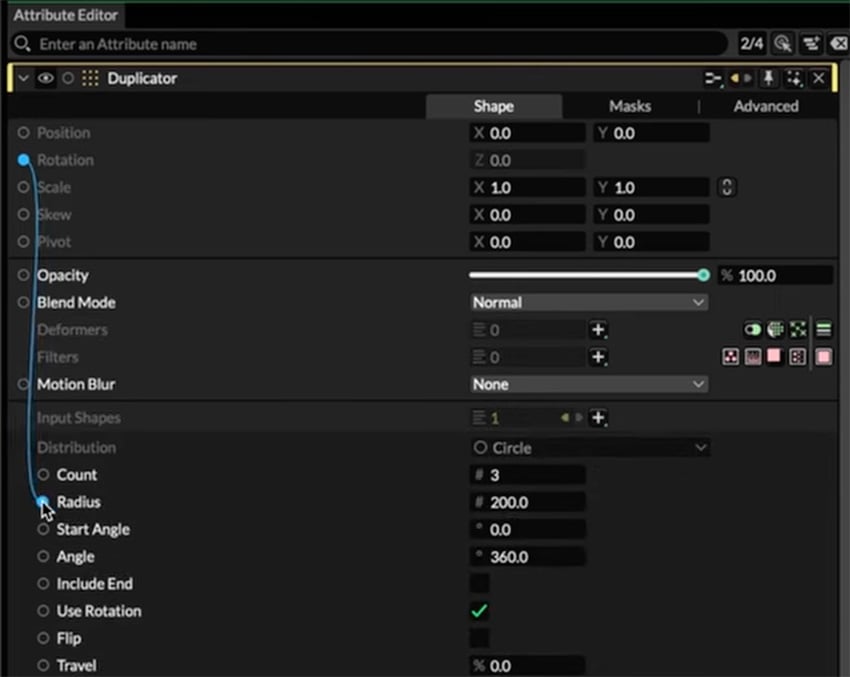Viewport: 850px width, 677px height.
Task: Switch to the Masks tab
Action: pyautogui.click(x=629, y=106)
